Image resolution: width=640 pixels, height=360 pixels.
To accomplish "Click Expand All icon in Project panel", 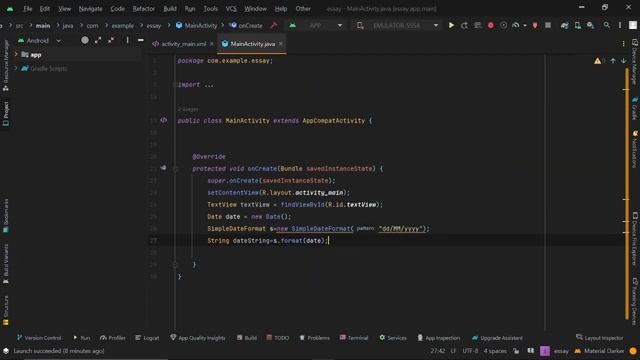I will pyautogui.click(x=98, y=40).
